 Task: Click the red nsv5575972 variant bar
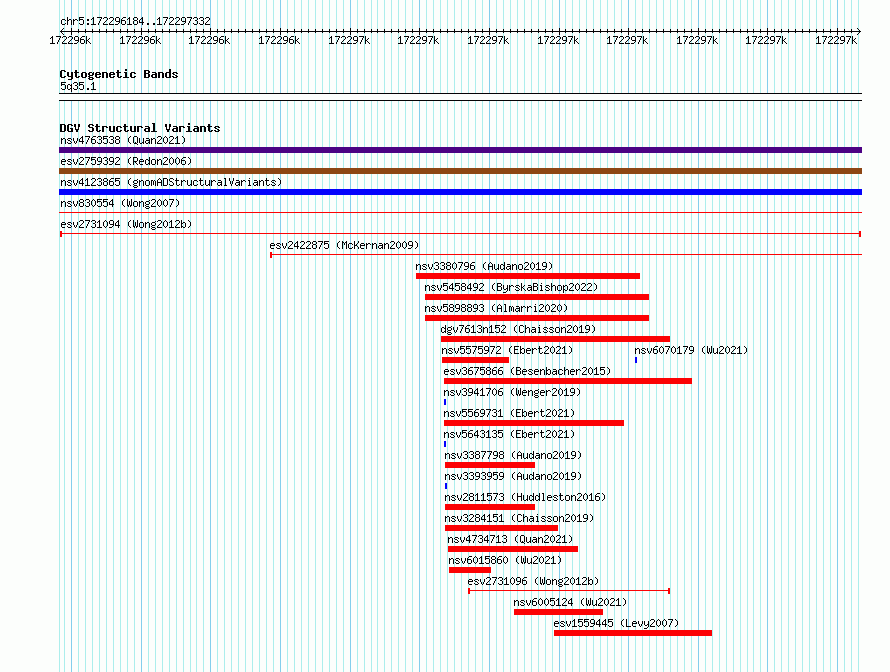(476, 360)
